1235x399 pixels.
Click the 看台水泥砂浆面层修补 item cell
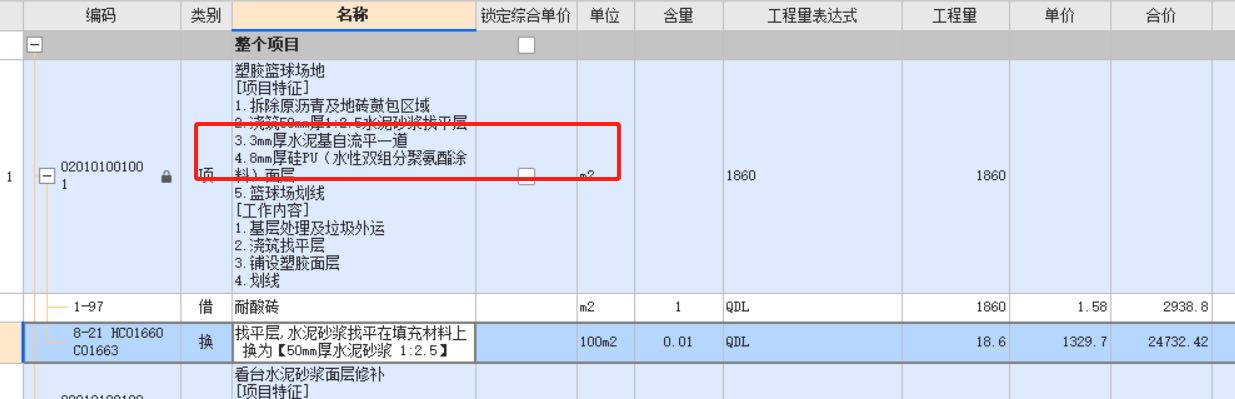(x=353, y=381)
